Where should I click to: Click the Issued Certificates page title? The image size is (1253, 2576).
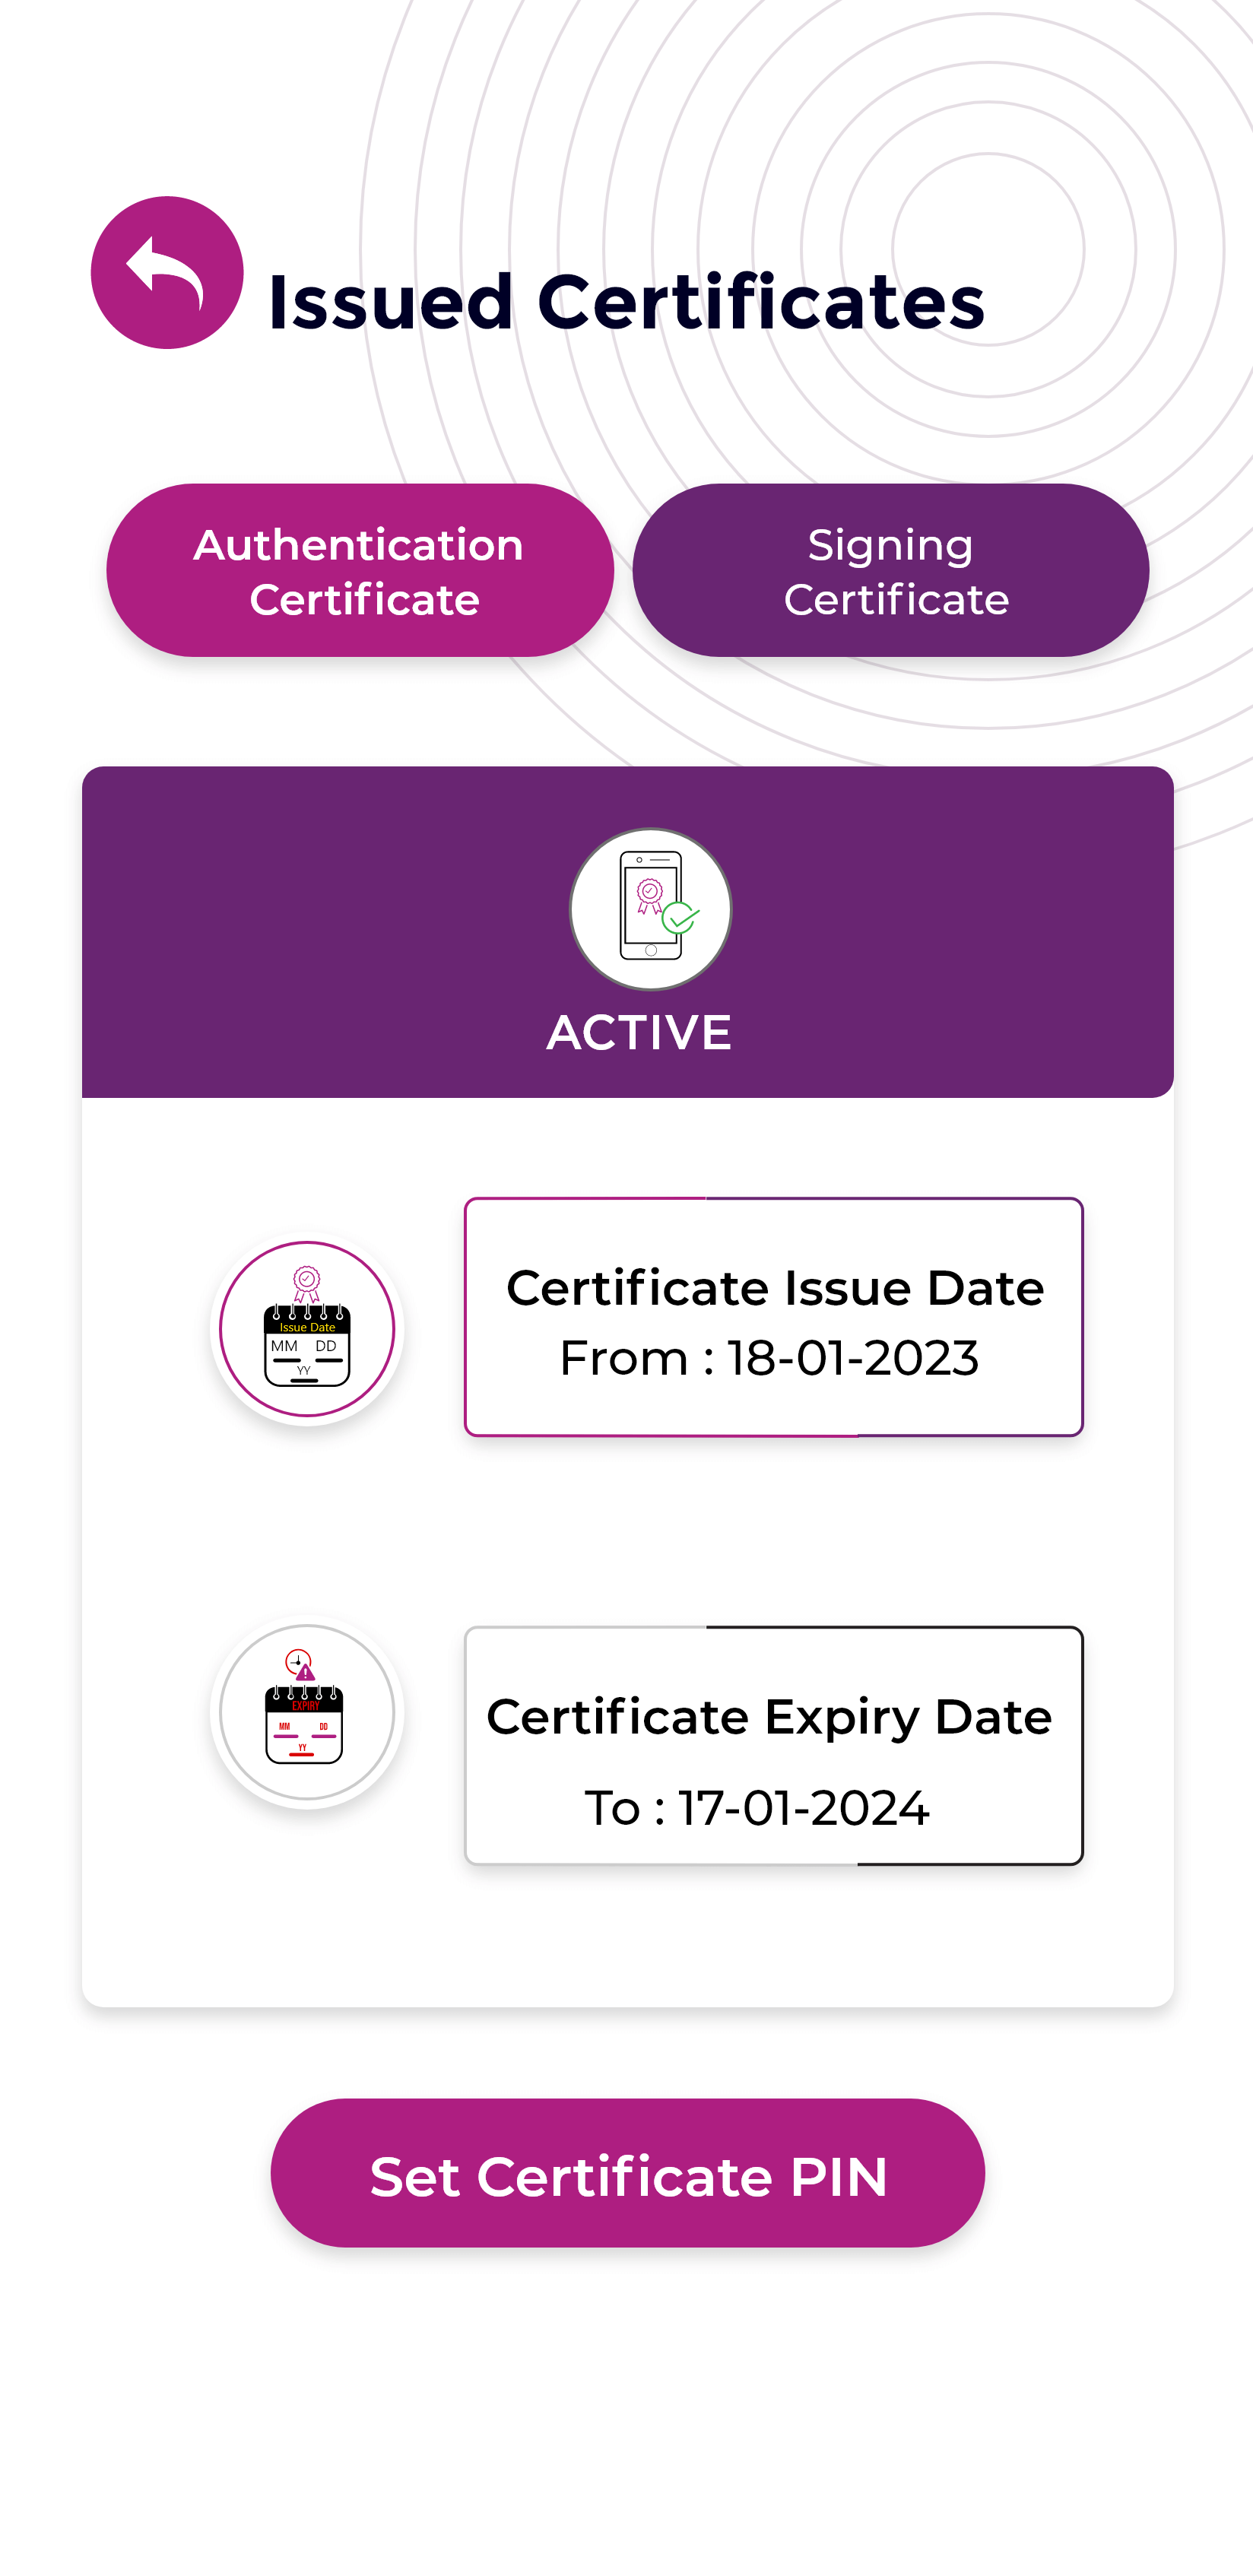[626, 301]
